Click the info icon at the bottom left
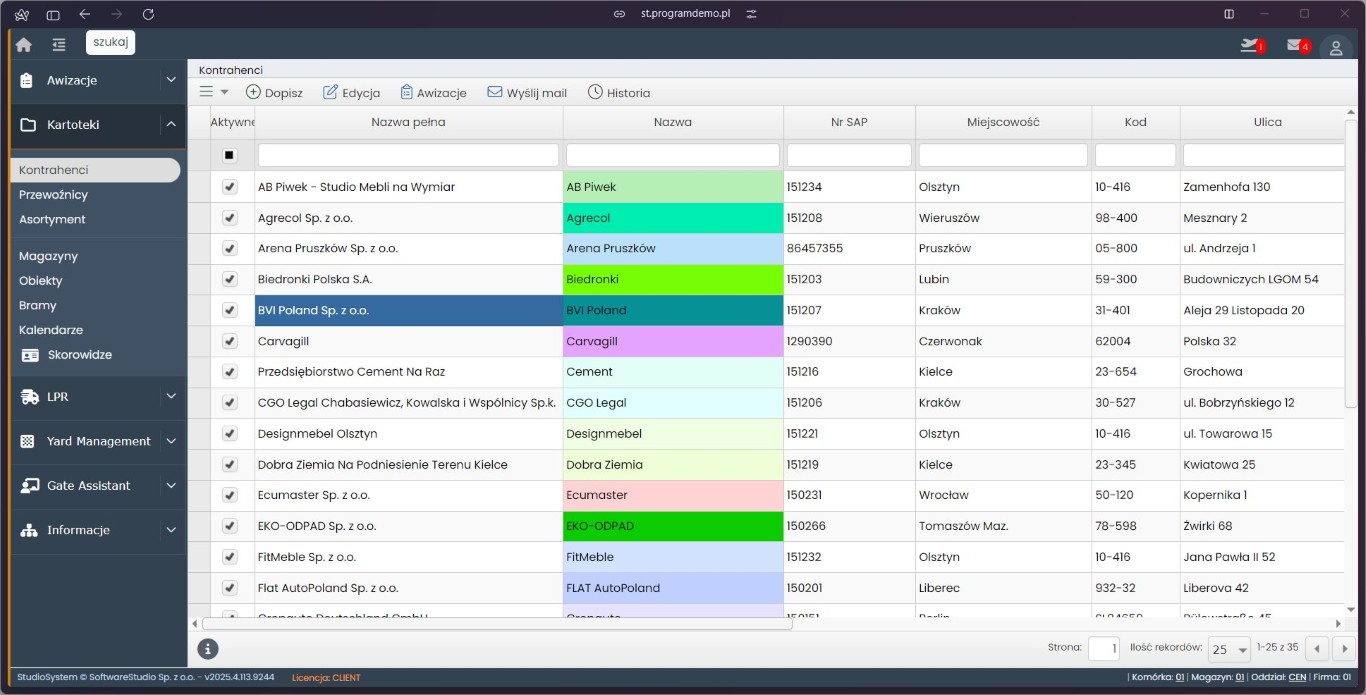The image size is (1366, 695). [x=208, y=649]
